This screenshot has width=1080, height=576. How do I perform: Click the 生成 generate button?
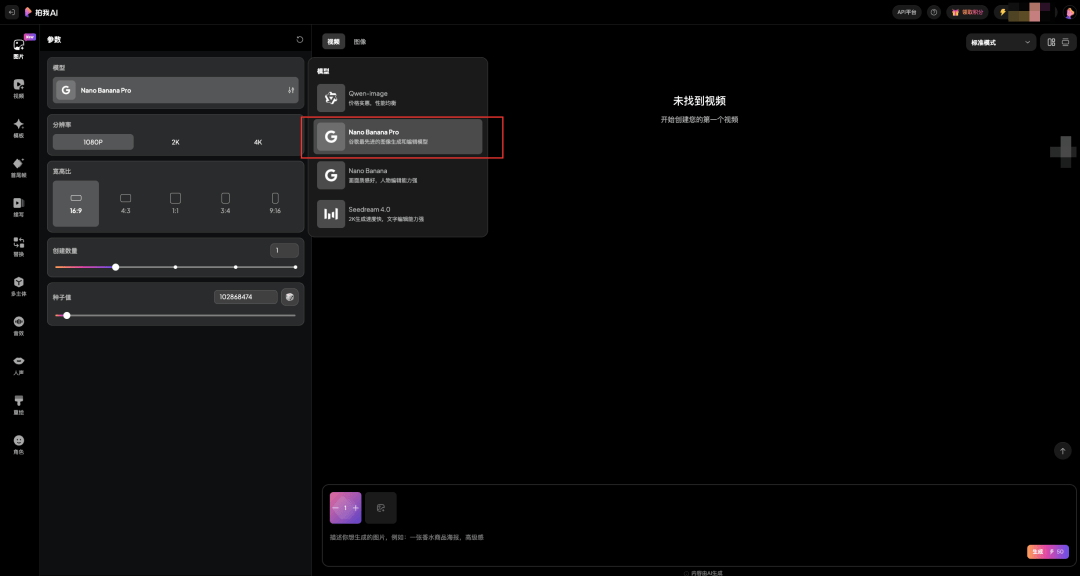click(x=1047, y=551)
